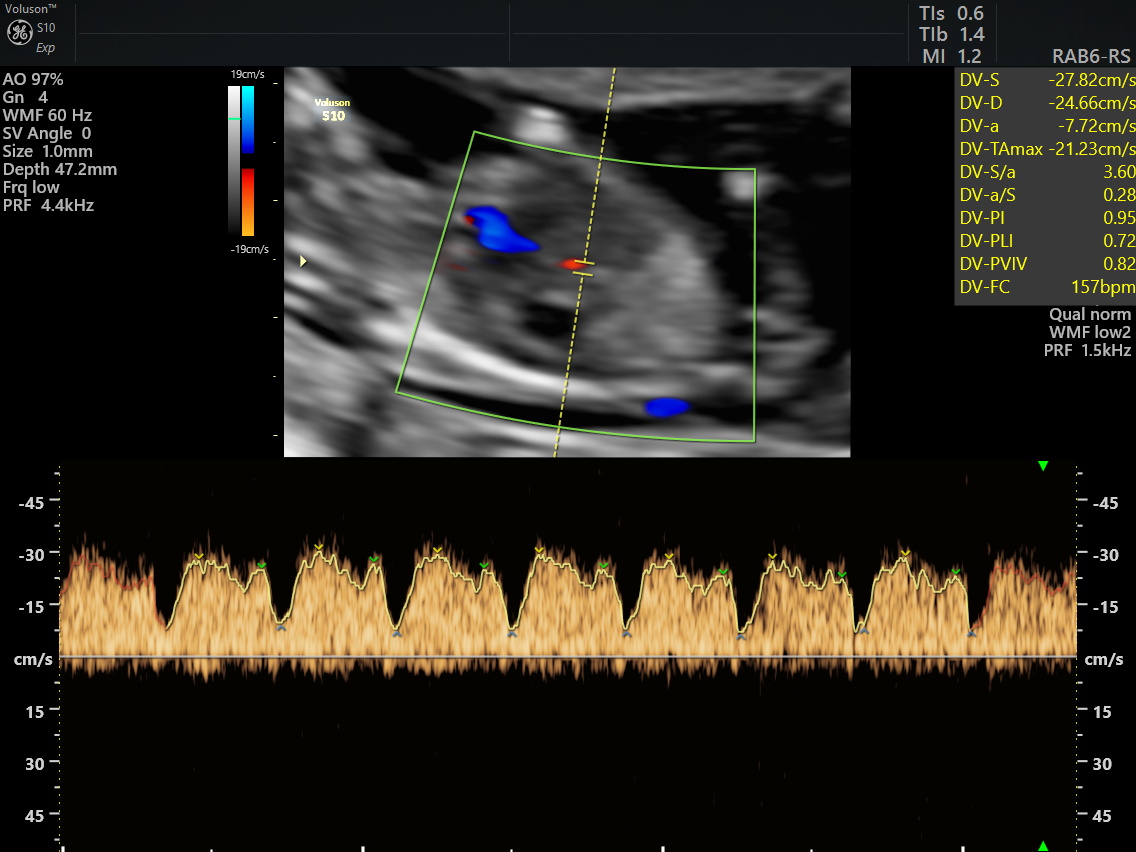1136x852 pixels.
Task: Click the first yellow systolic peak marker
Action: pos(199,556)
